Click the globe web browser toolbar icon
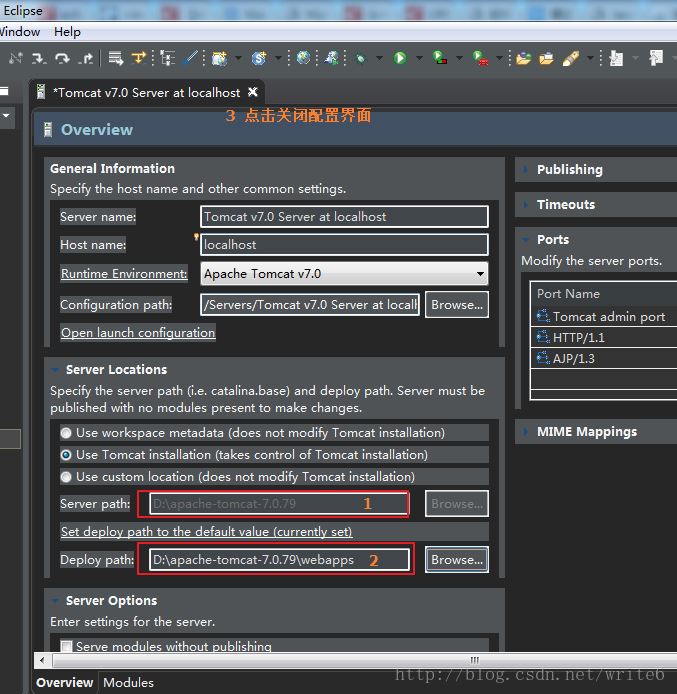This screenshot has width=677, height=694. pos(304,58)
